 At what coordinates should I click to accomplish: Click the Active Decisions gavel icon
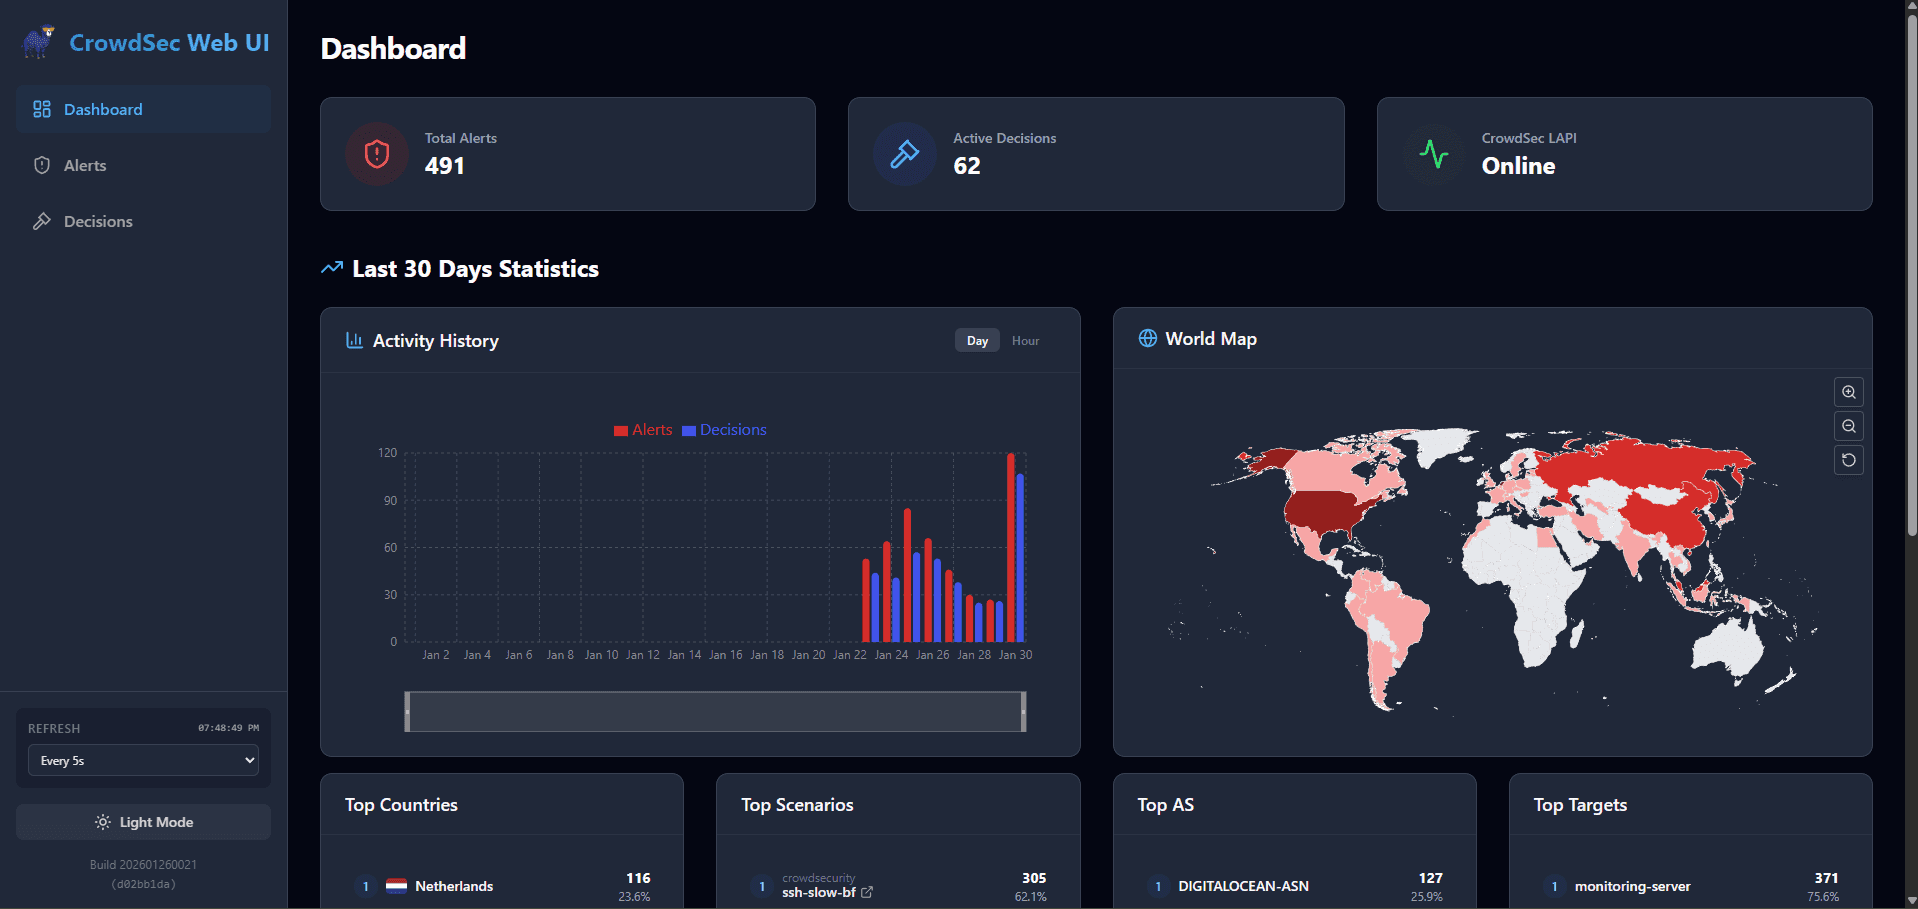905,154
